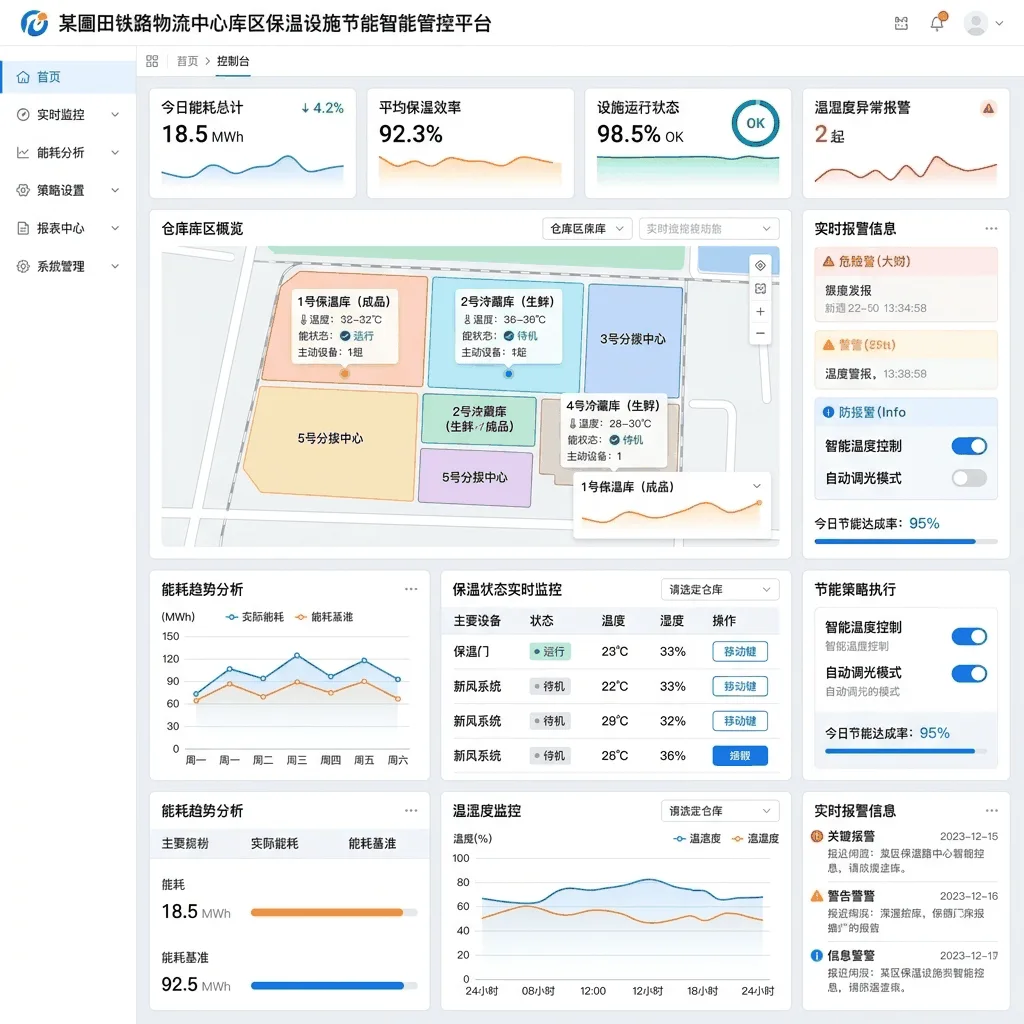Toggle the 能耗基准 legend item

tap(324, 617)
